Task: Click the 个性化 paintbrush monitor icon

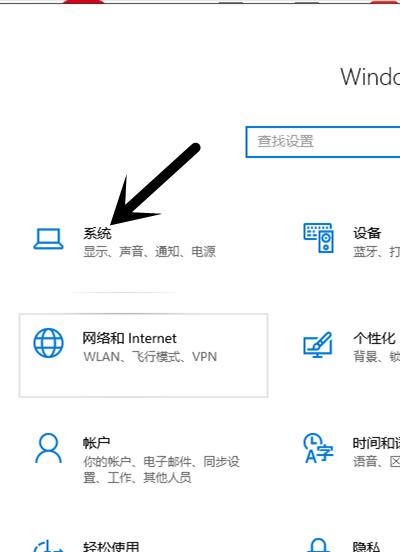Action: (x=318, y=345)
